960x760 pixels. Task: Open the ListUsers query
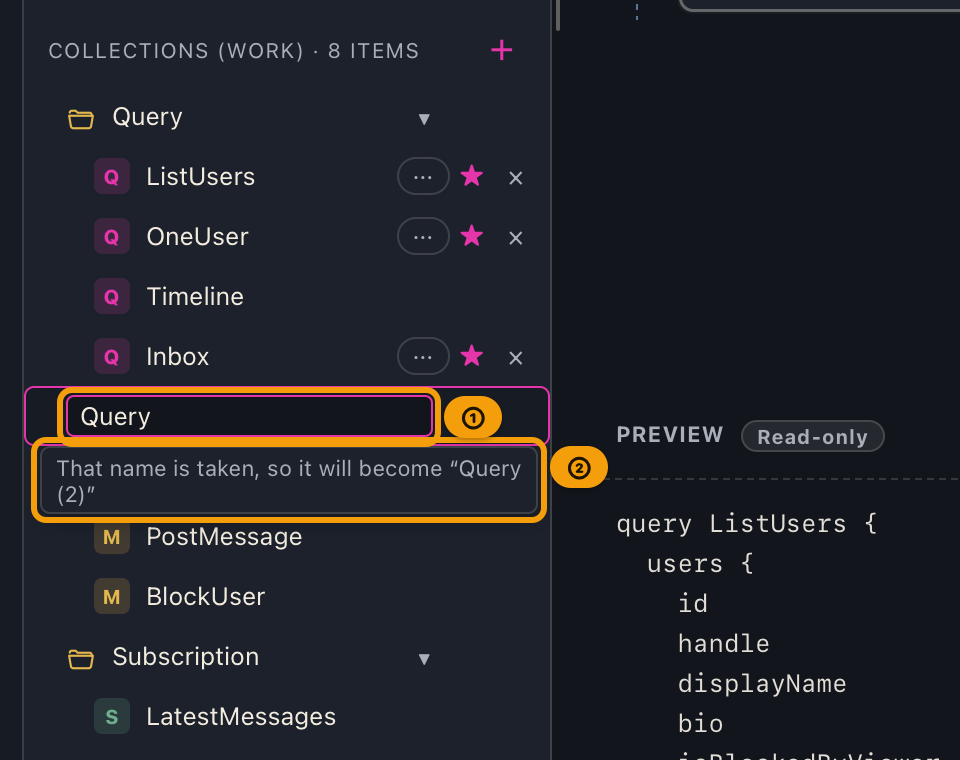(x=200, y=177)
